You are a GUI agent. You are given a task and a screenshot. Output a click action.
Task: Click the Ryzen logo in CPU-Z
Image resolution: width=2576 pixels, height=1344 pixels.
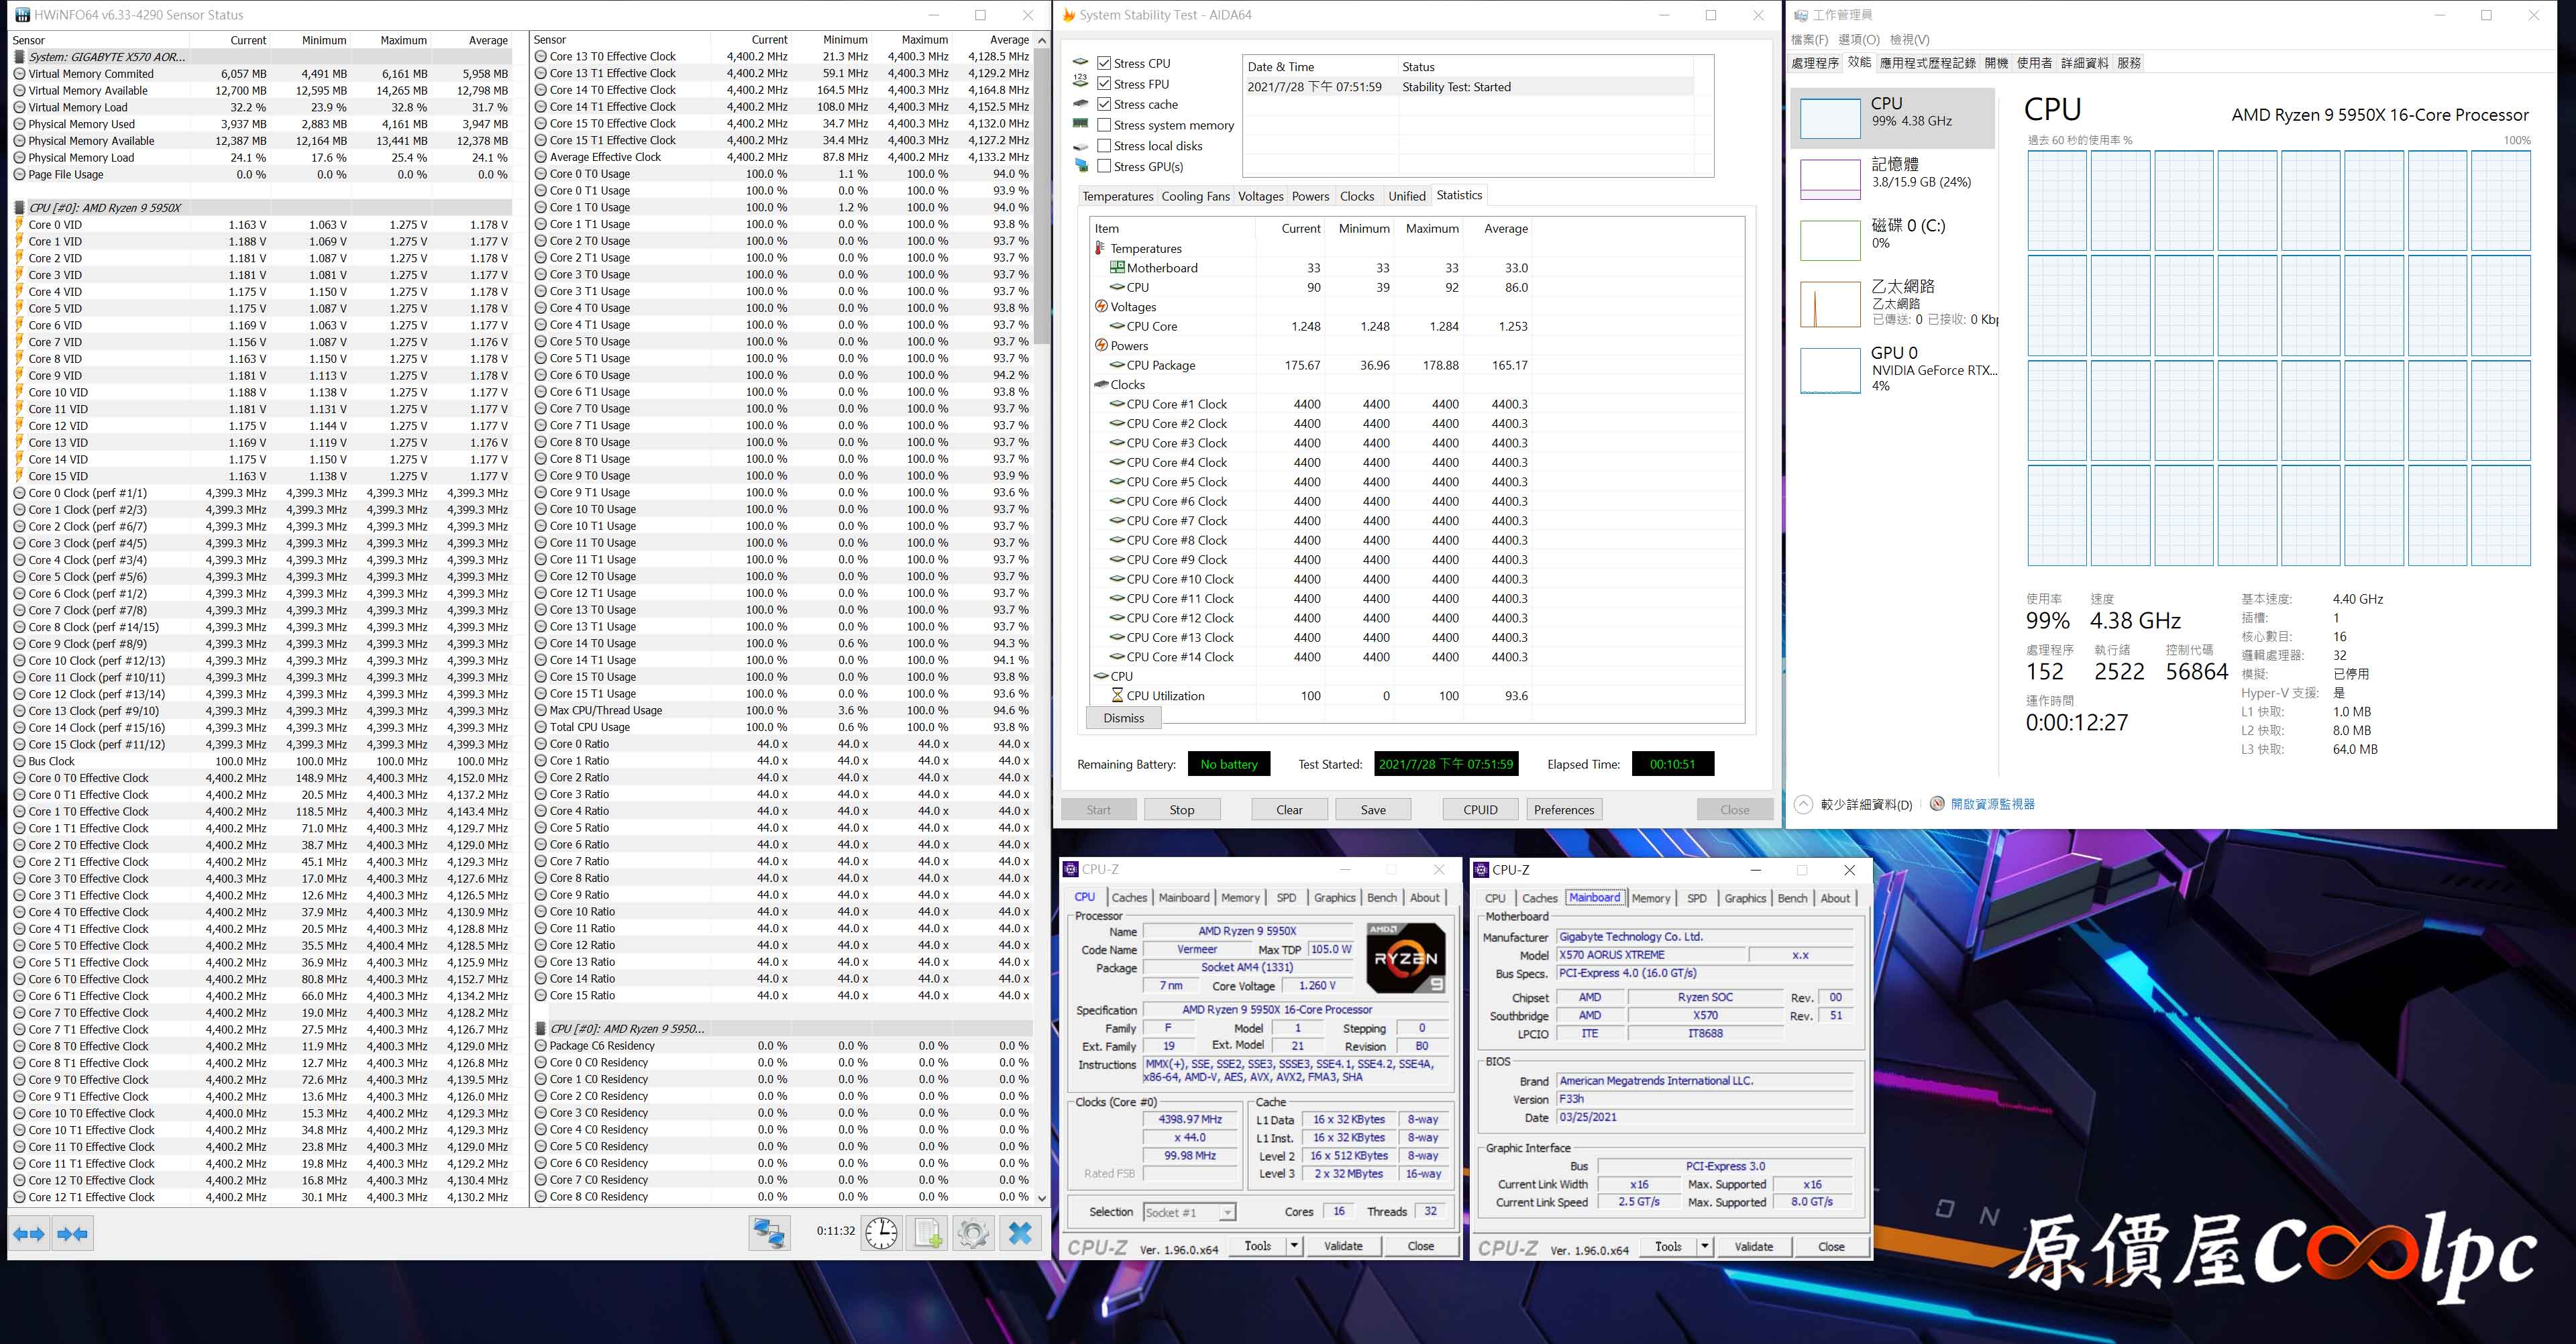(x=1405, y=958)
